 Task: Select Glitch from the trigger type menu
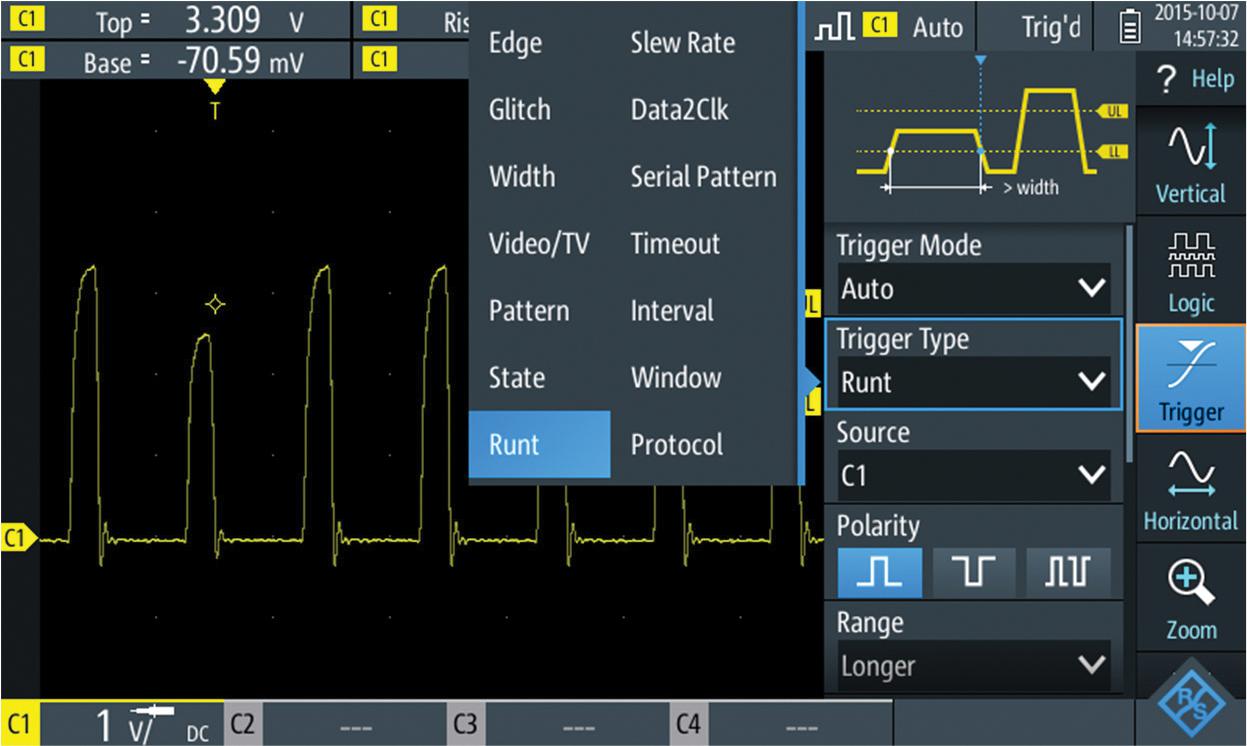point(519,109)
